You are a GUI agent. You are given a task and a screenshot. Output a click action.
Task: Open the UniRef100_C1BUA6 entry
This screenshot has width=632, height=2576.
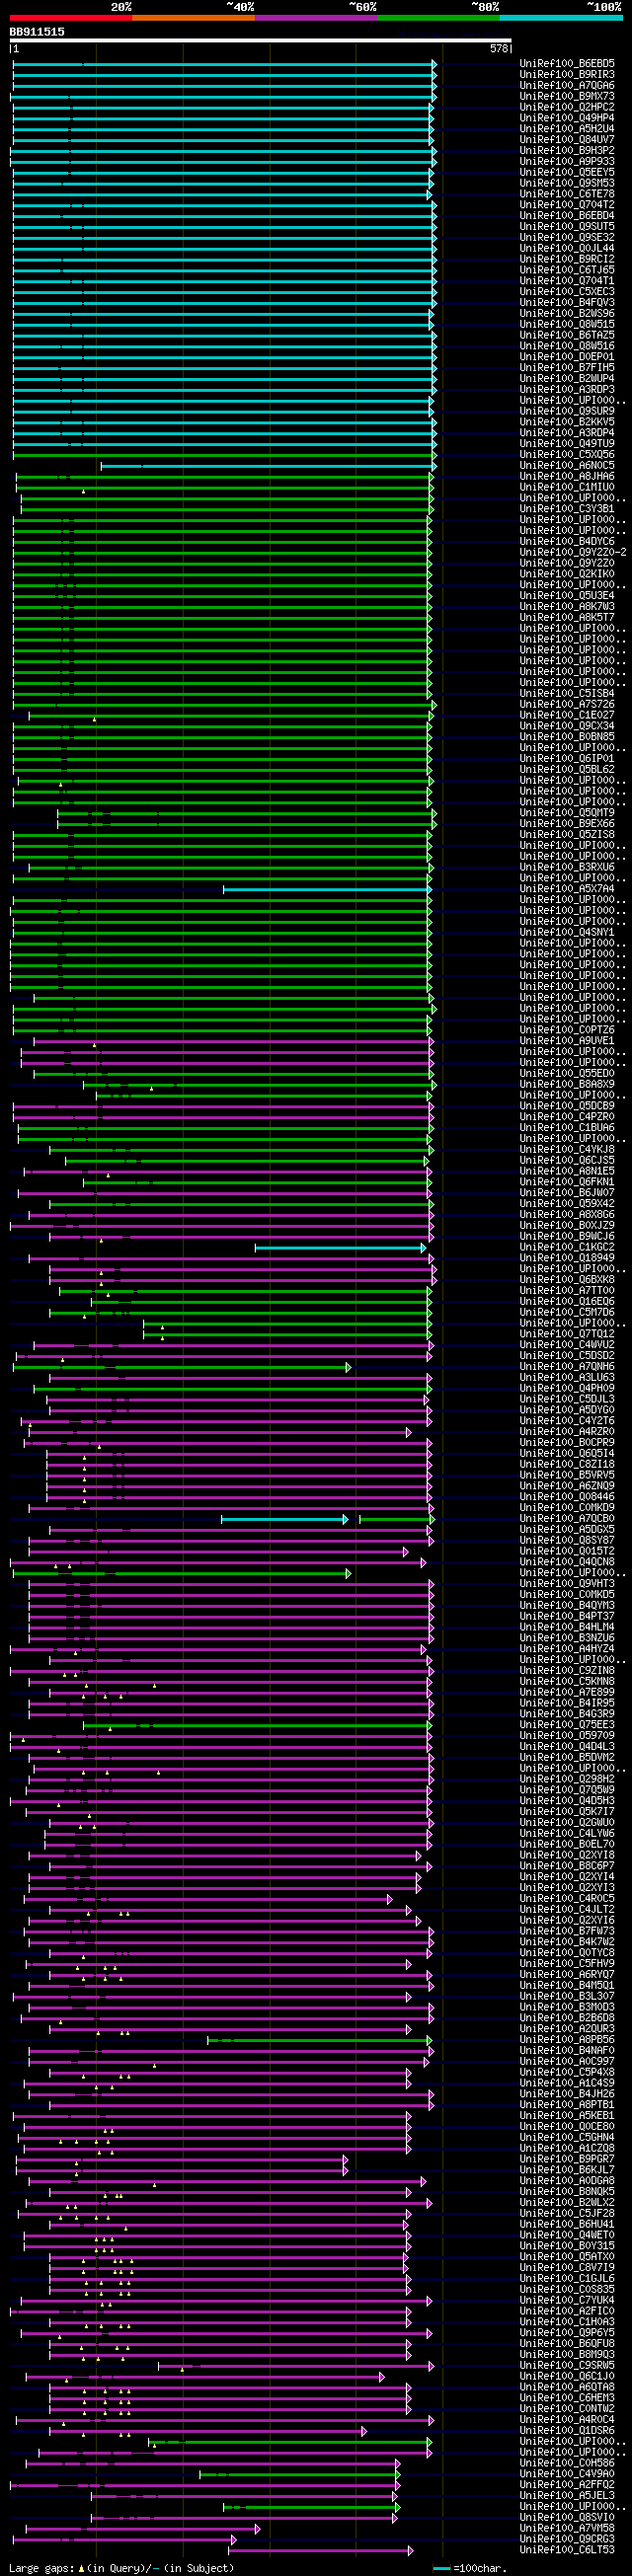coord(567,1128)
